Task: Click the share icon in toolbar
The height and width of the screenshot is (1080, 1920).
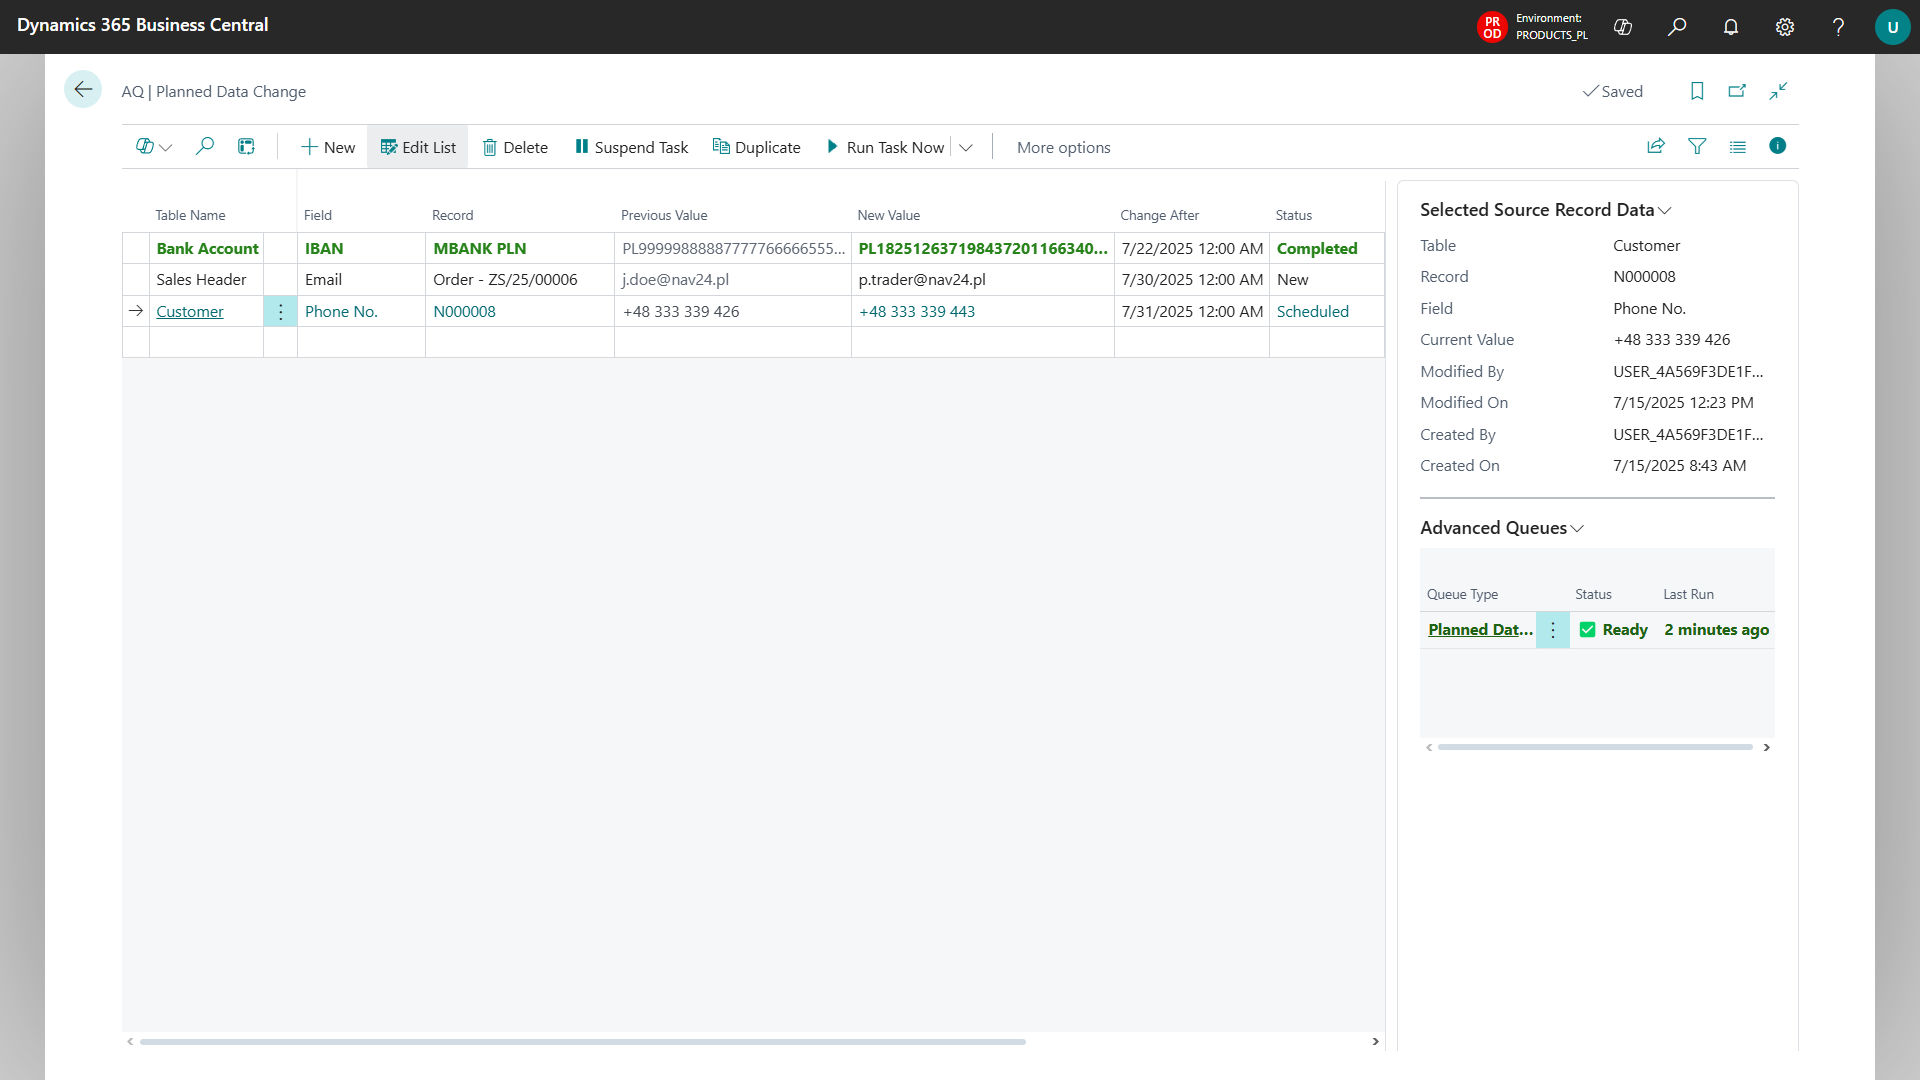Action: (1656, 147)
